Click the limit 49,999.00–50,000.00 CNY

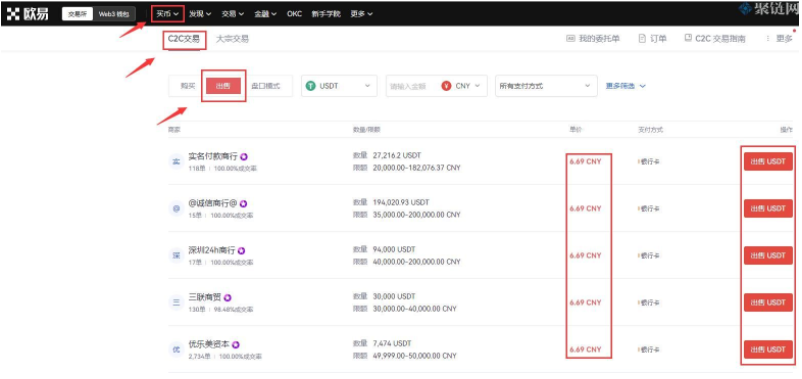415,356
